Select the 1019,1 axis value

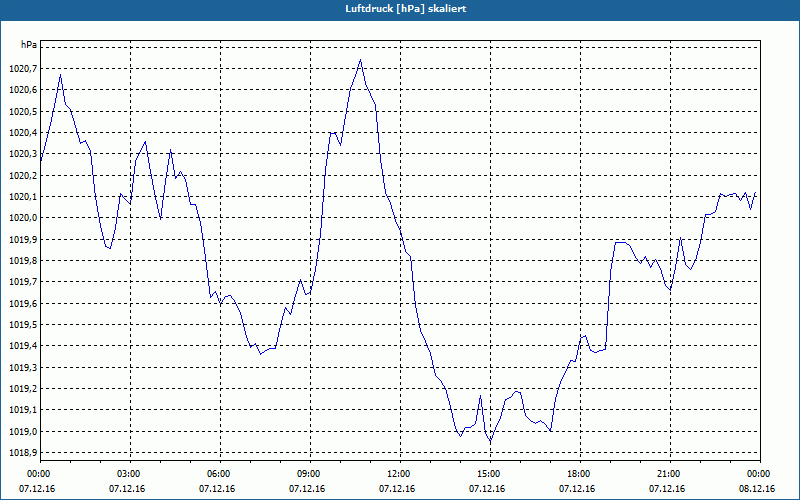23,410
